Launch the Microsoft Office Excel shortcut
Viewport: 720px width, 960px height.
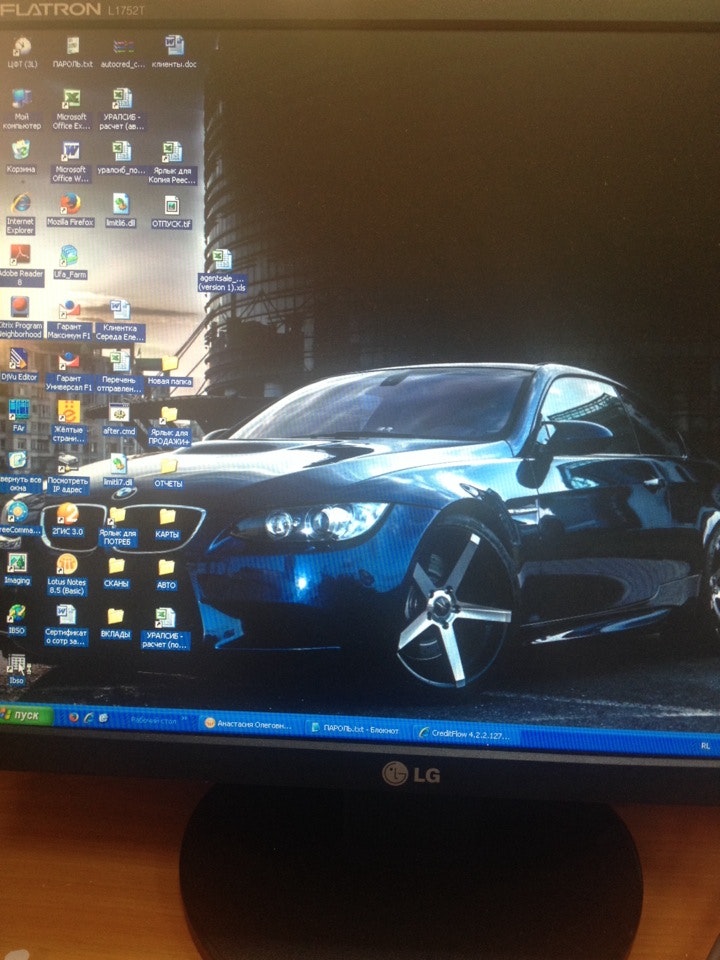[x=72, y=109]
